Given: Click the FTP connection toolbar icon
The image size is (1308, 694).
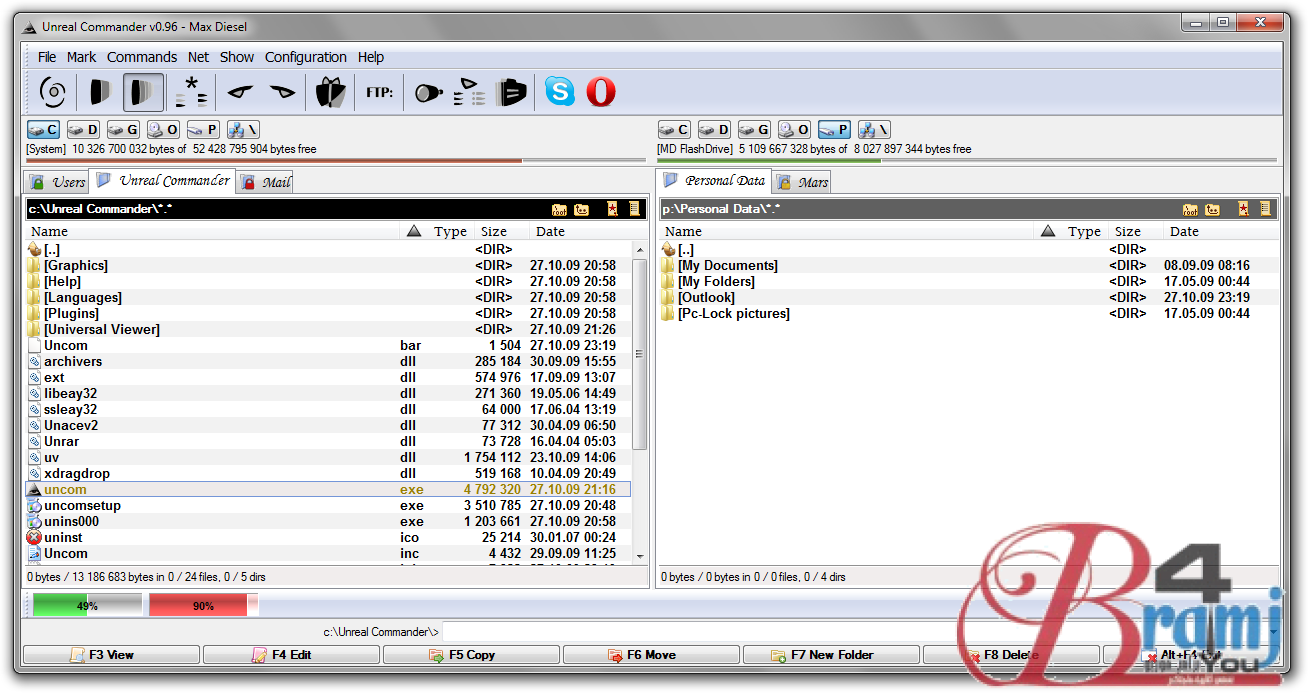Looking at the screenshot, I should click(379, 93).
